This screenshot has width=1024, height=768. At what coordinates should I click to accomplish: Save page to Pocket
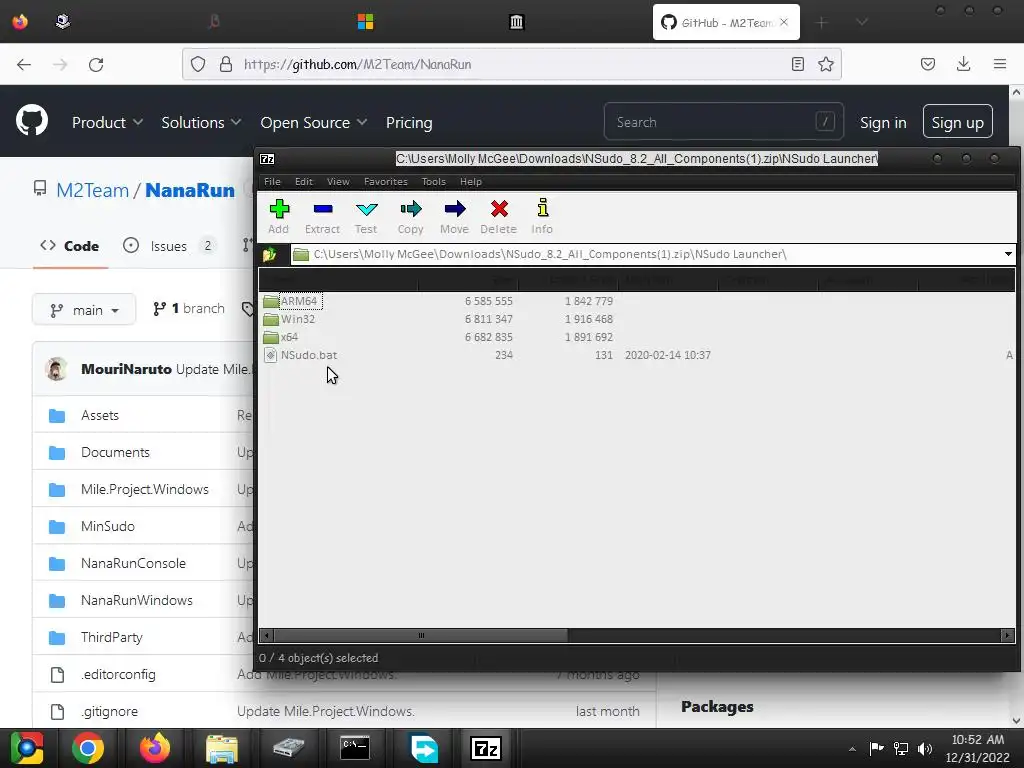tap(927, 64)
